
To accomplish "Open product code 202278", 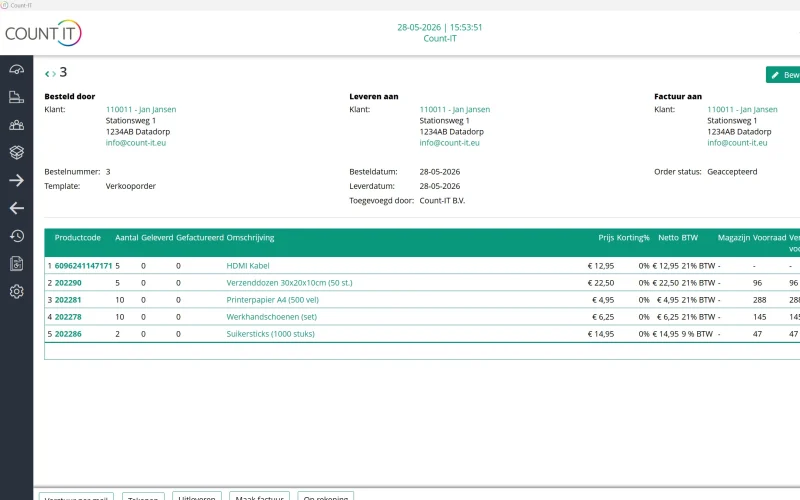I will (x=68, y=317).
